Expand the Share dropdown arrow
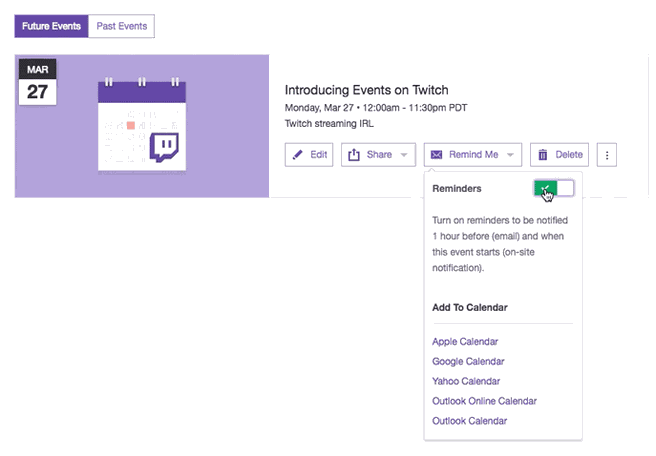The width and height of the screenshot is (656, 456). click(x=404, y=155)
